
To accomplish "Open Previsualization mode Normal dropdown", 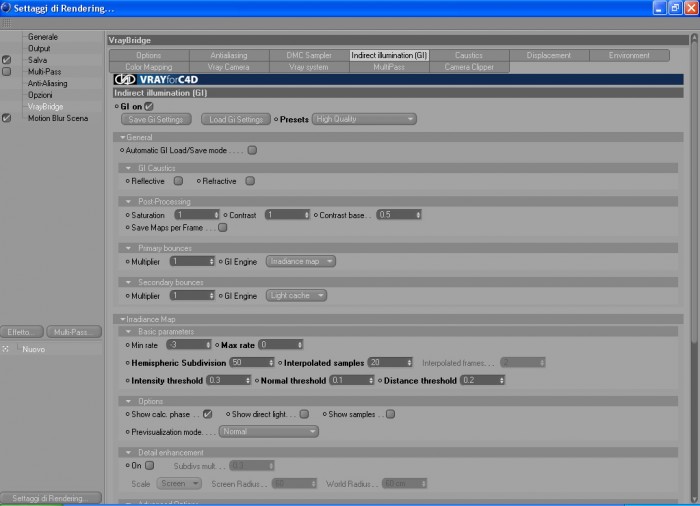I will (x=268, y=431).
